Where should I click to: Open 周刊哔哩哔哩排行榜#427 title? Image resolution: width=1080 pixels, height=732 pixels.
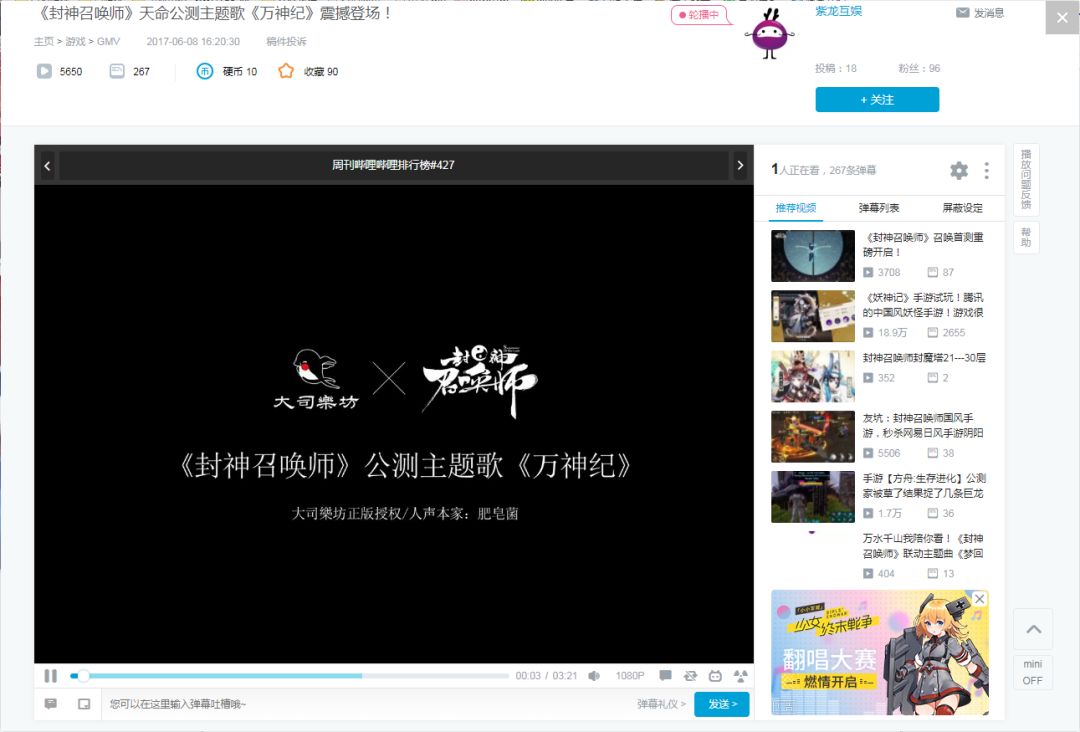pyautogui.click(x=393, y=165)
